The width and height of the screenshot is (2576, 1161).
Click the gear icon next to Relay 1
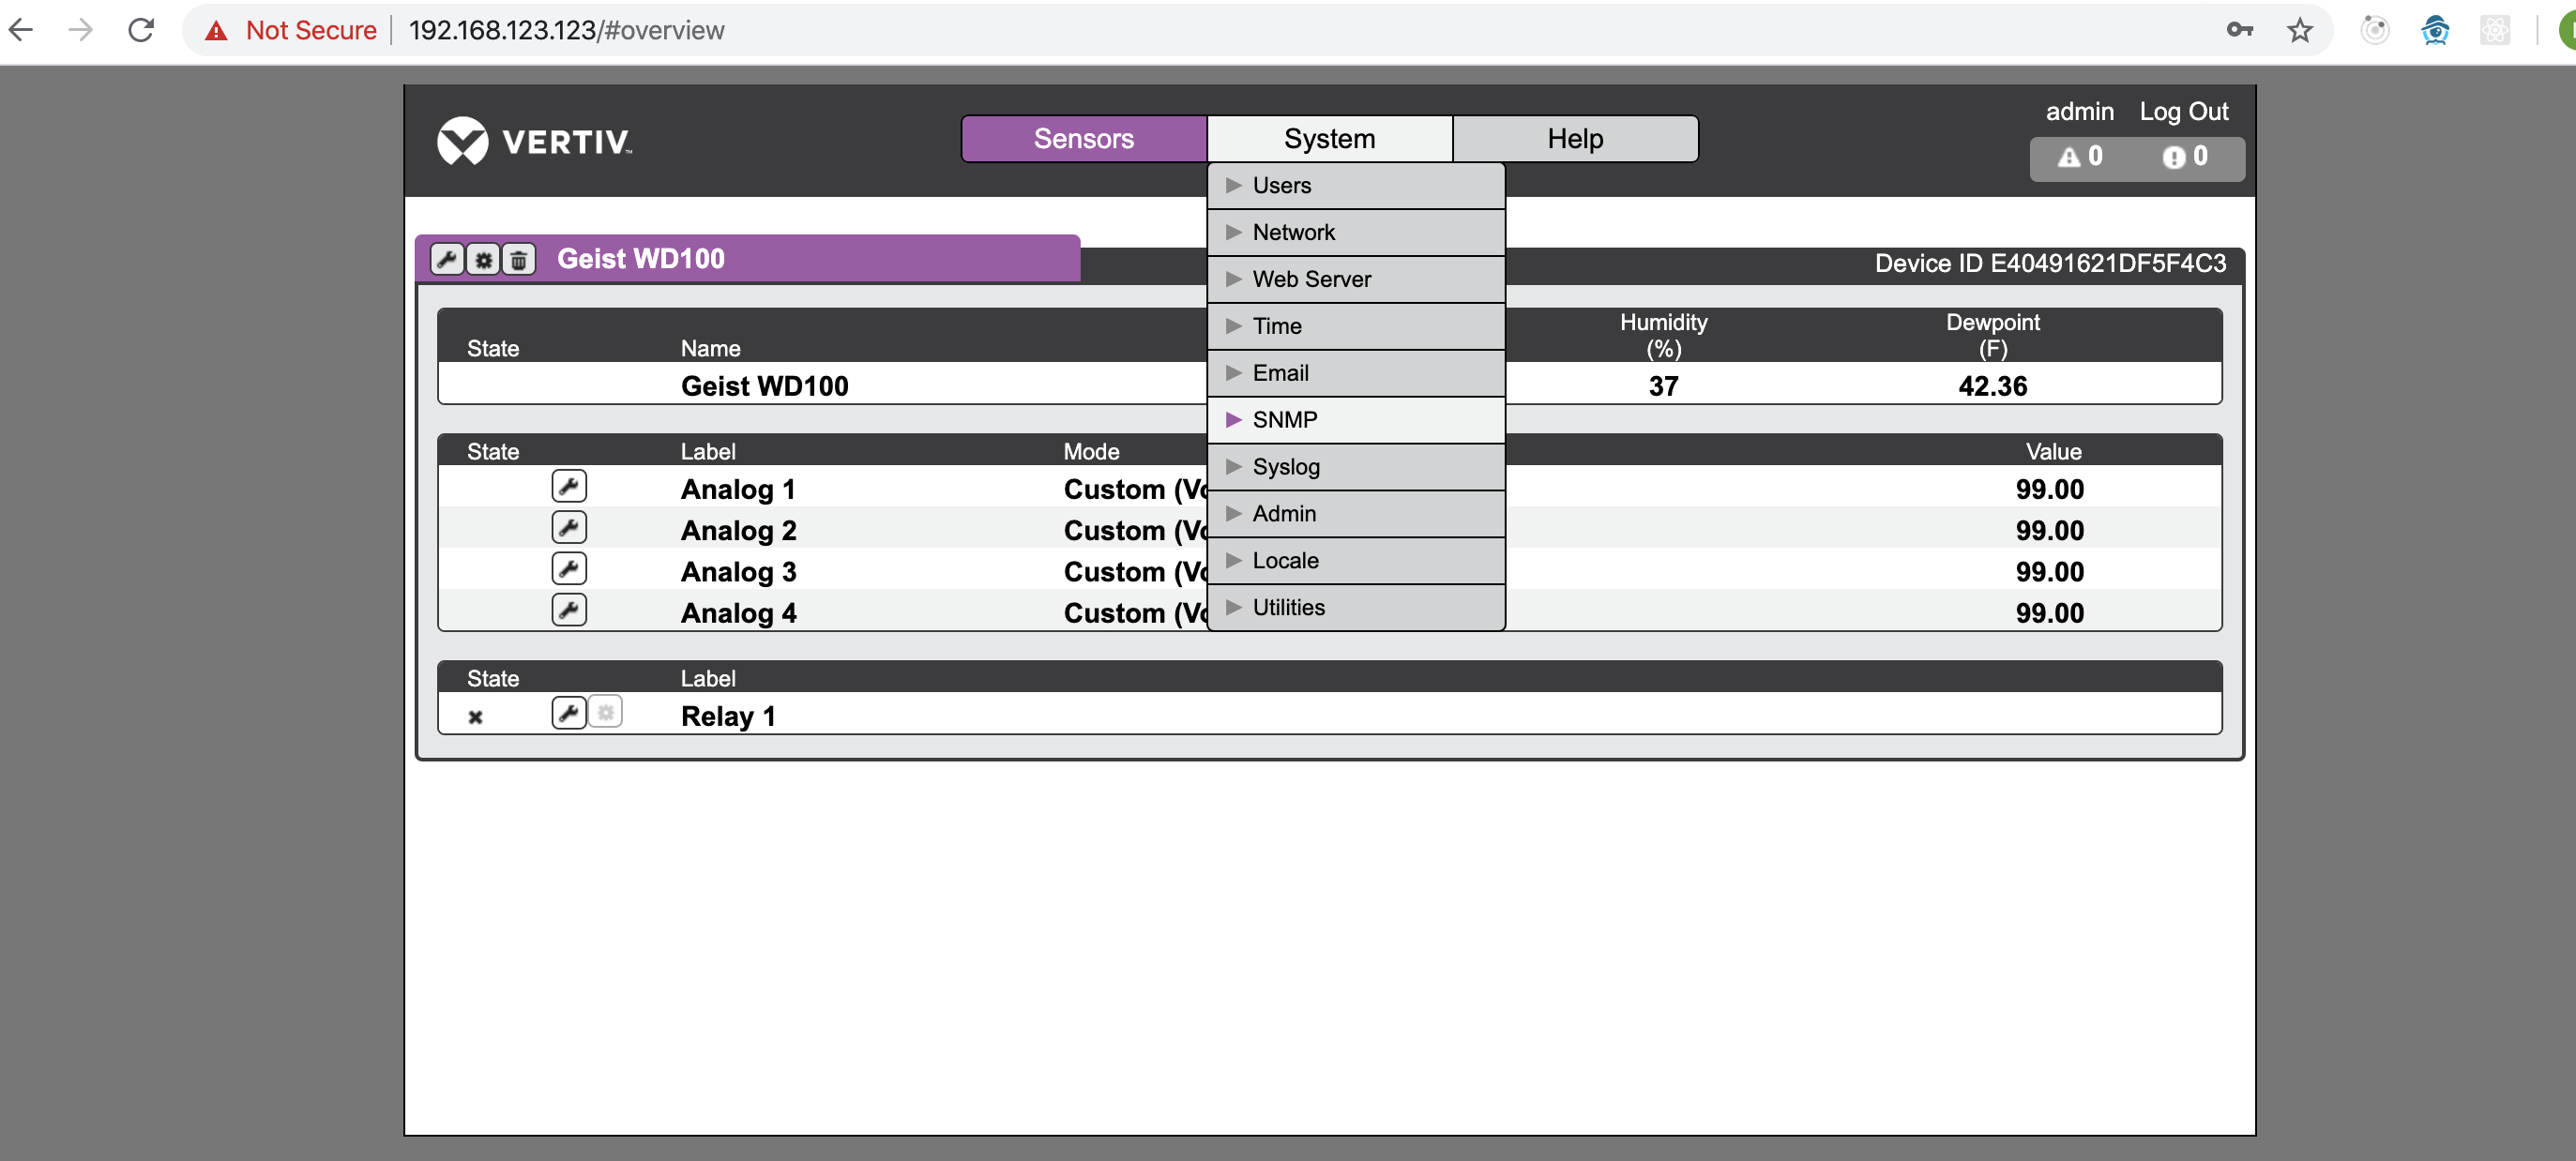point(605,713)
